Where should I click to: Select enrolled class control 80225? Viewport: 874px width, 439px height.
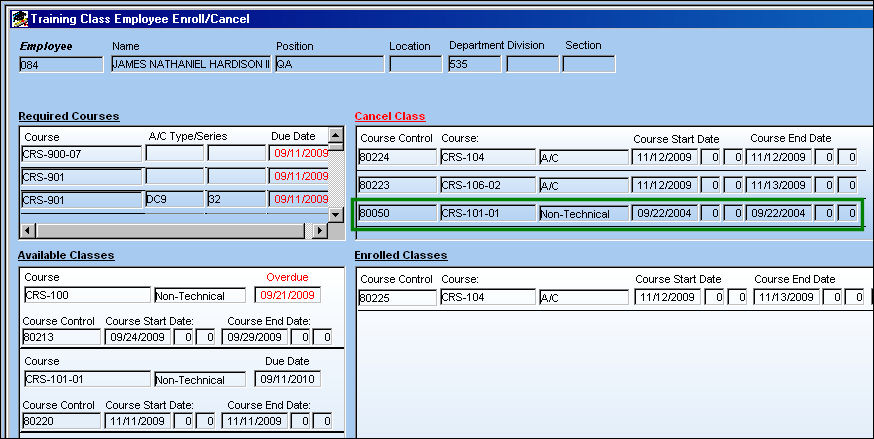[x=397, y=297]
